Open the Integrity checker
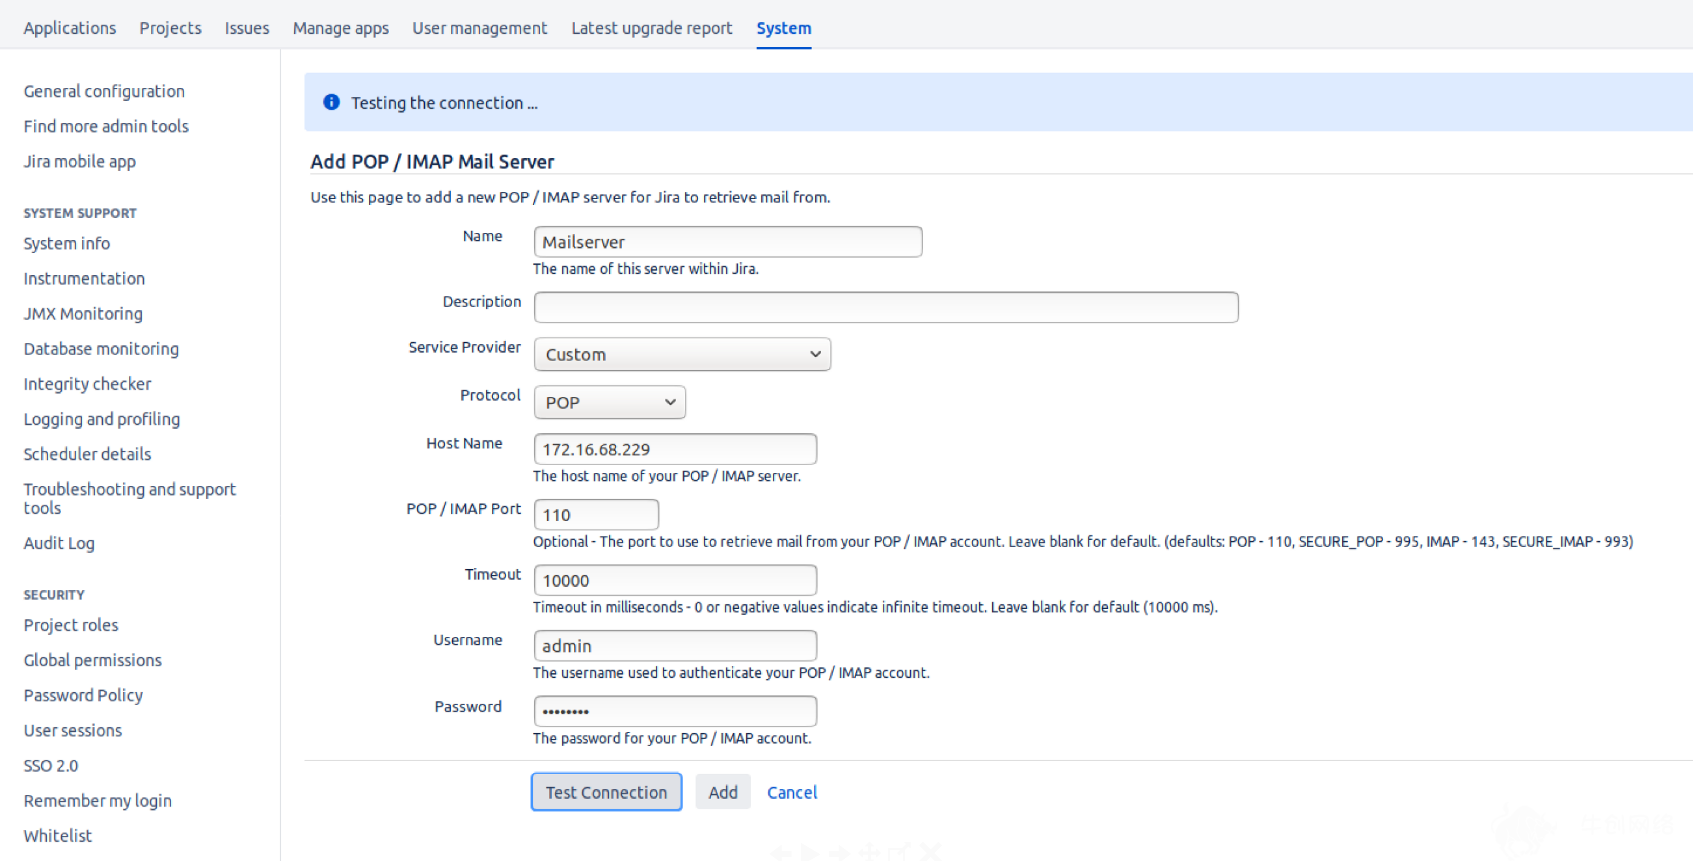Screen dimensions: 1693x861 pyautogui.click(x=87, y=384)
